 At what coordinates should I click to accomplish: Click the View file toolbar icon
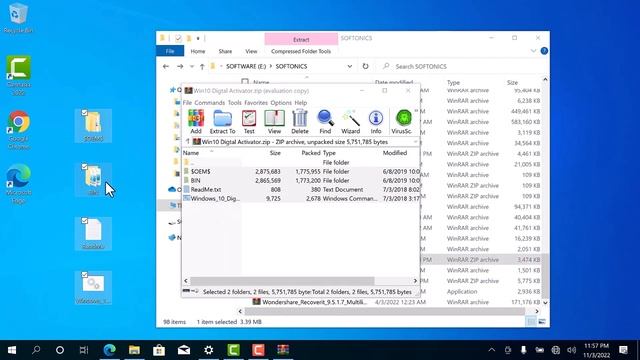tap(274, 122)
